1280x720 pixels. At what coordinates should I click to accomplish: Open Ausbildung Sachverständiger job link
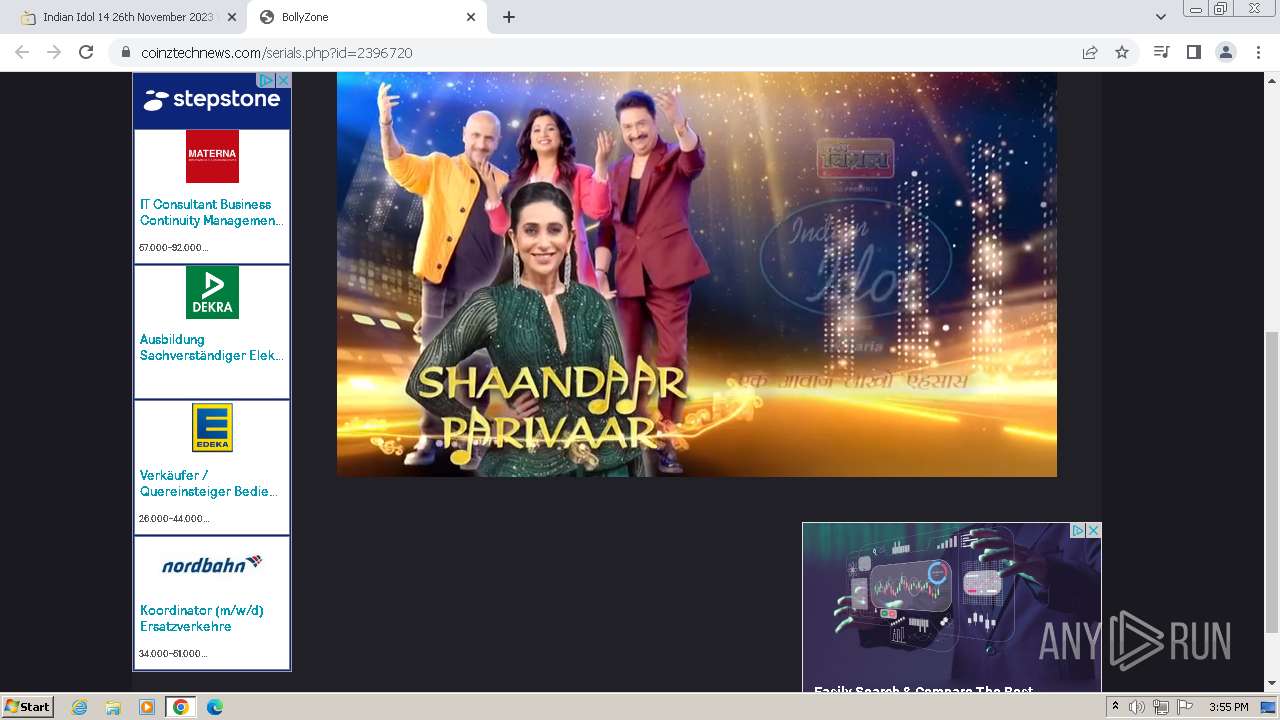(211, 347)
